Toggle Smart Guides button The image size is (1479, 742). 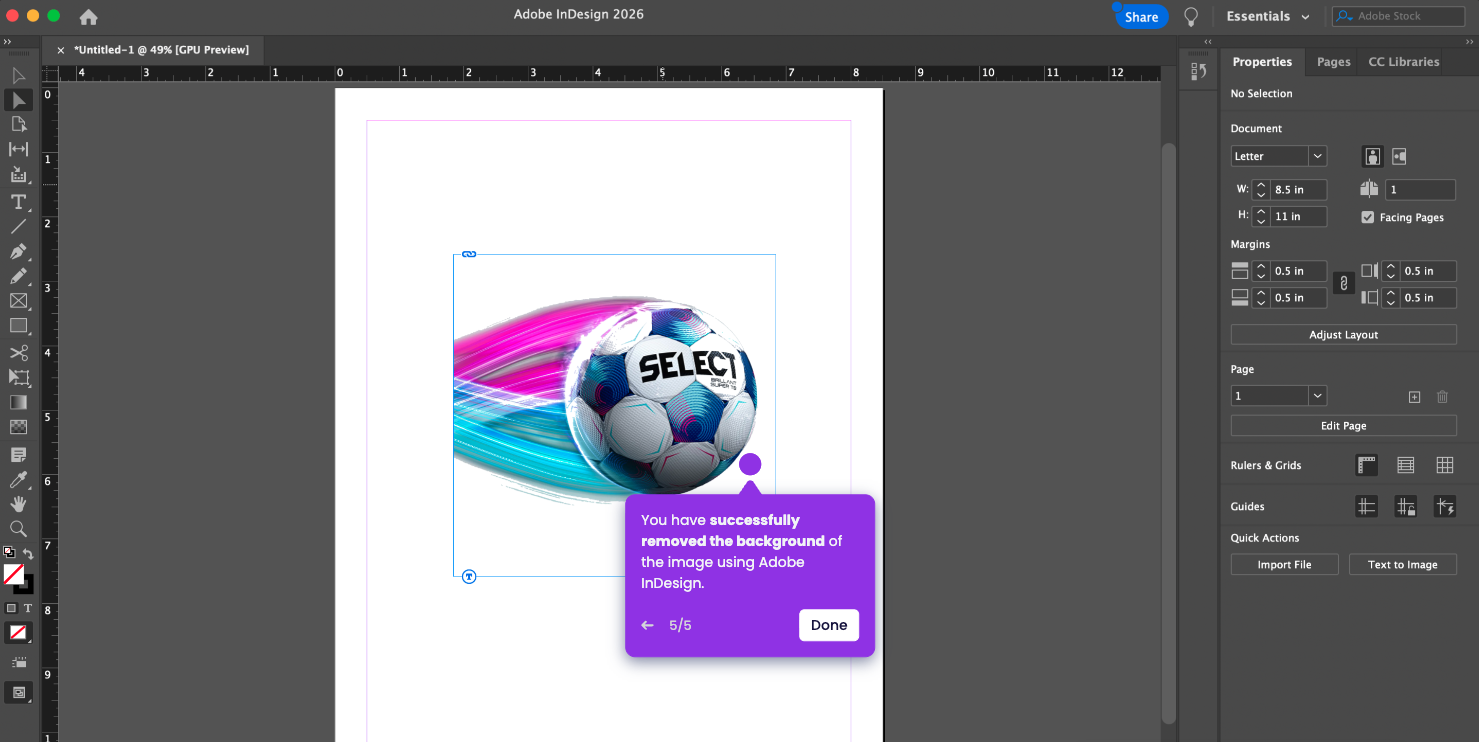click(x=1445, y=507)
